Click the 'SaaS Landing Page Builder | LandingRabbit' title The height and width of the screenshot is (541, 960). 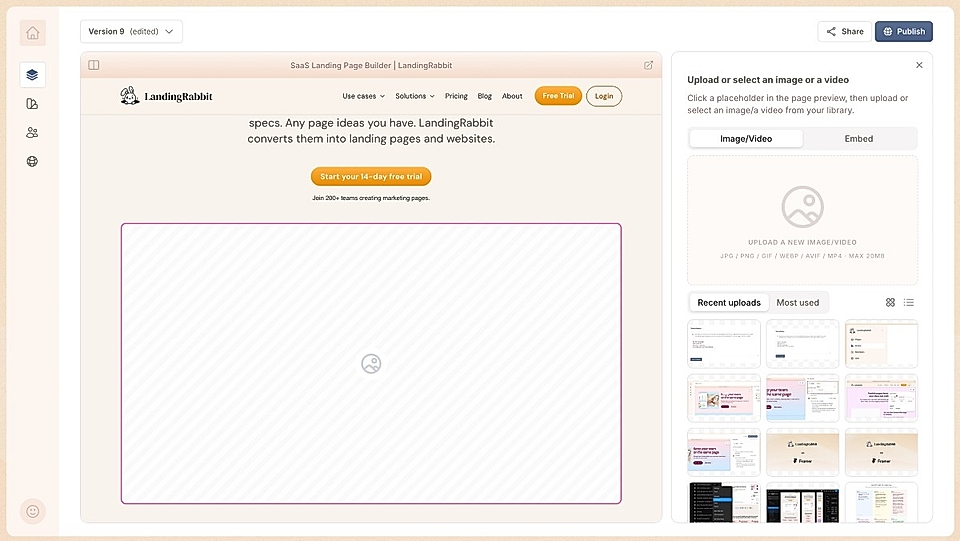click(x=371, y=65)
